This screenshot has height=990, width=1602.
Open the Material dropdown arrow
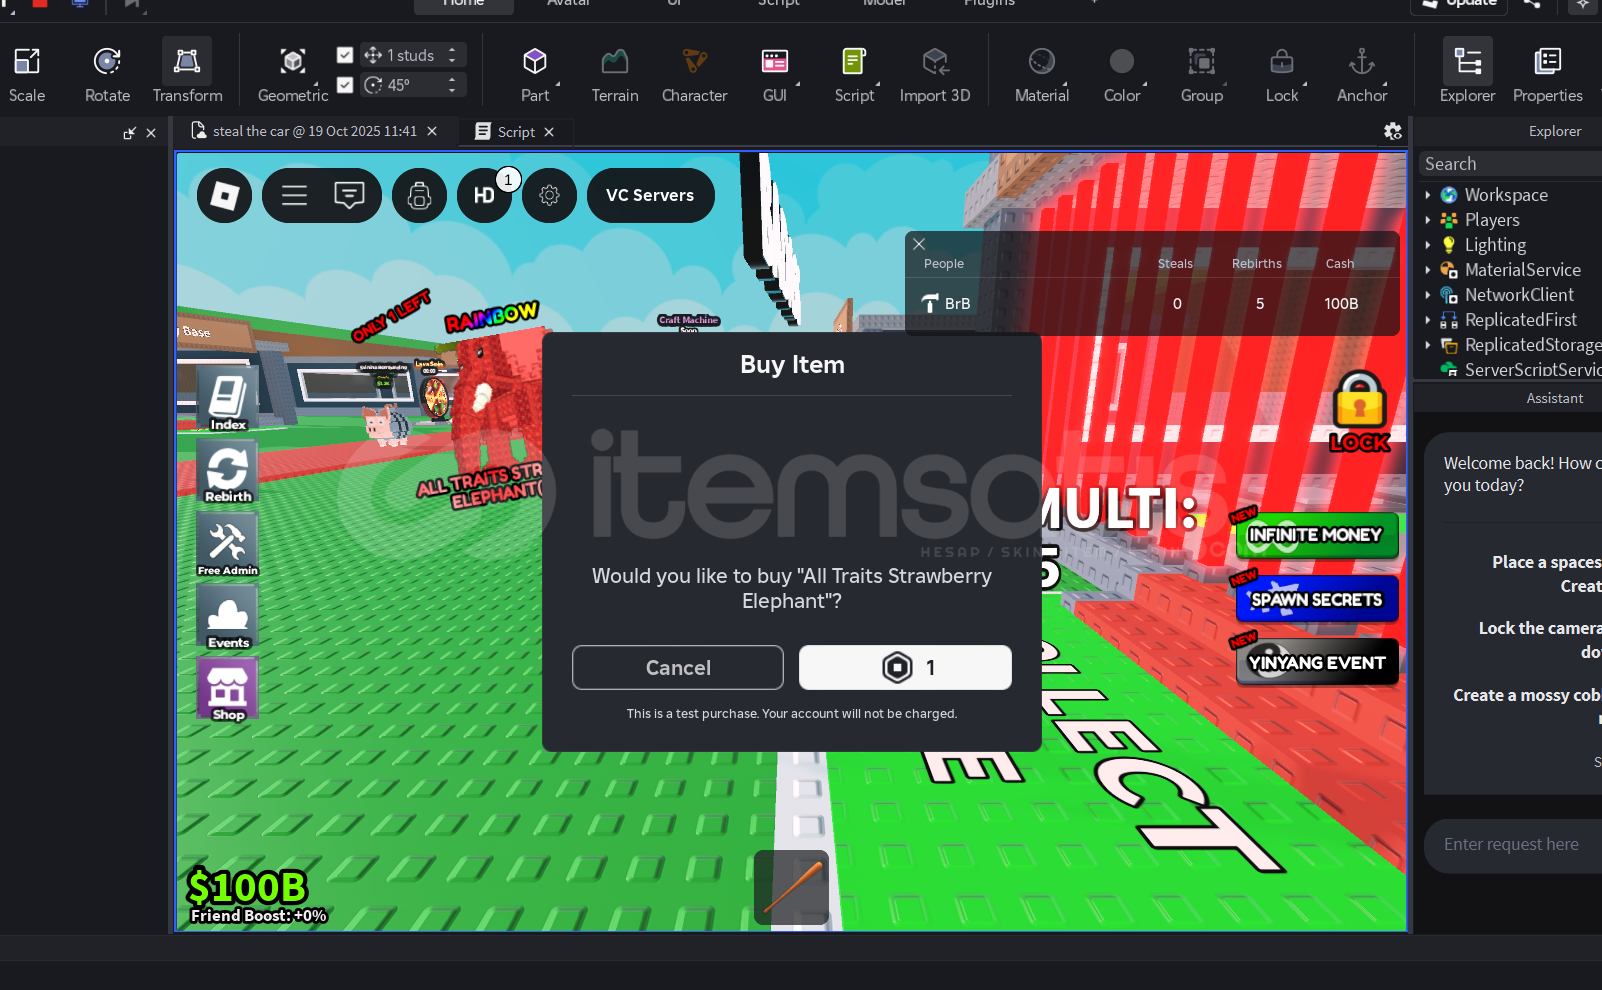point(1065,84)
